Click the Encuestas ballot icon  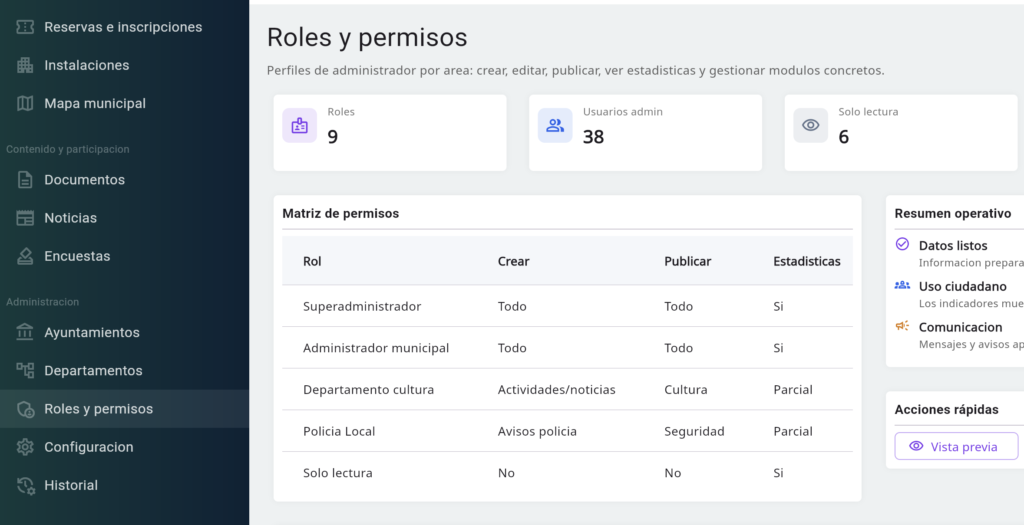coord(25,256)
